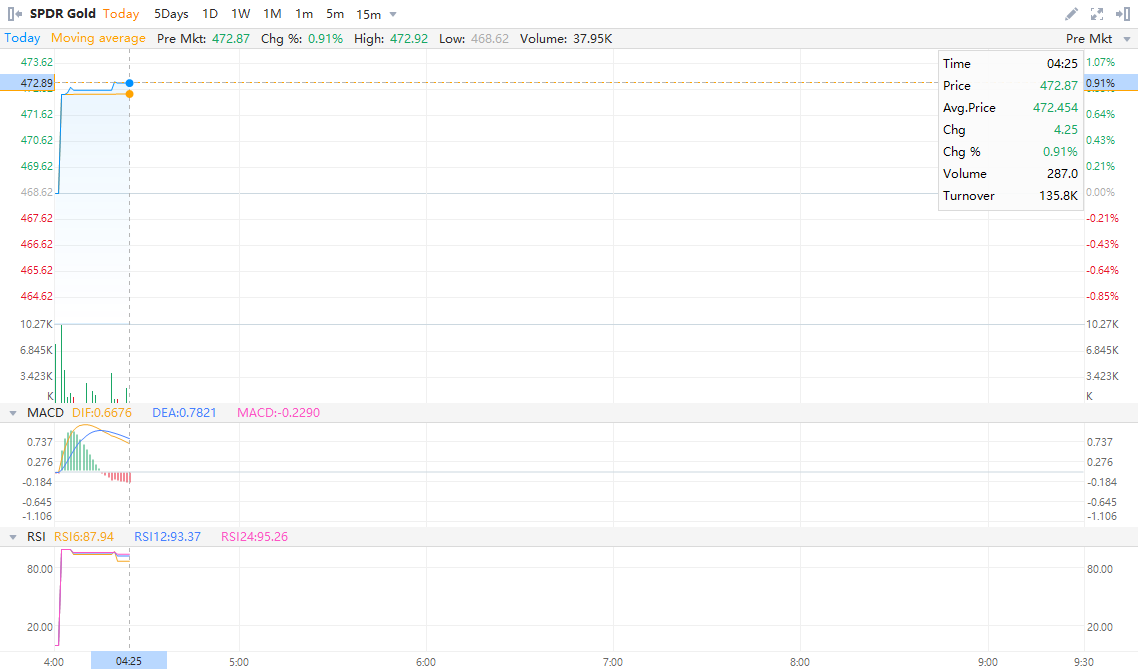Screen dimensions: 1138x671
Task: Collapse the RSI indicator panel
Action: pos(13,537)
